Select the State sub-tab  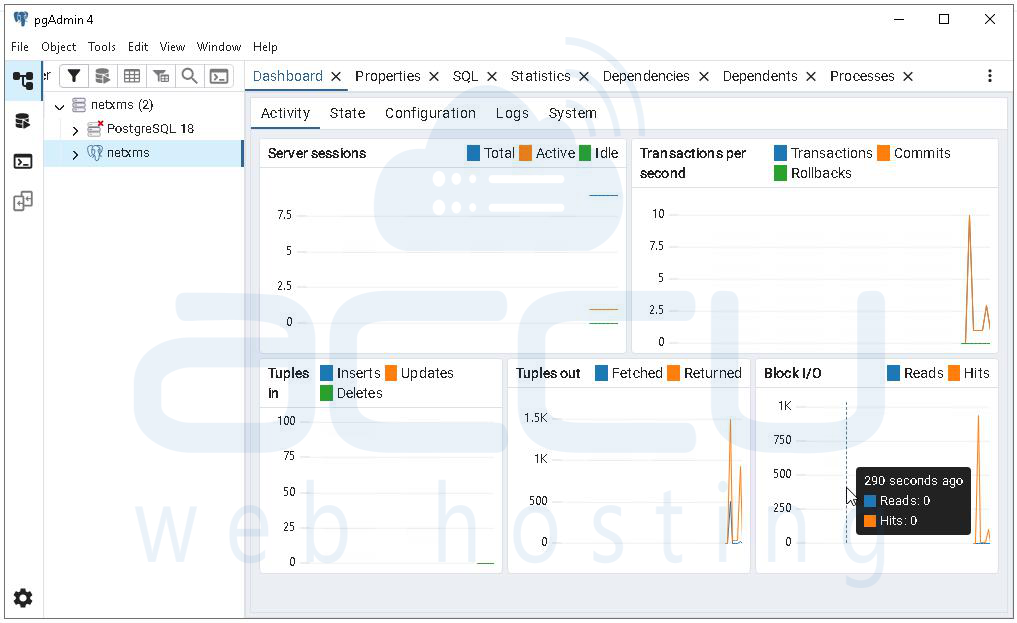(x=347, y=113)
